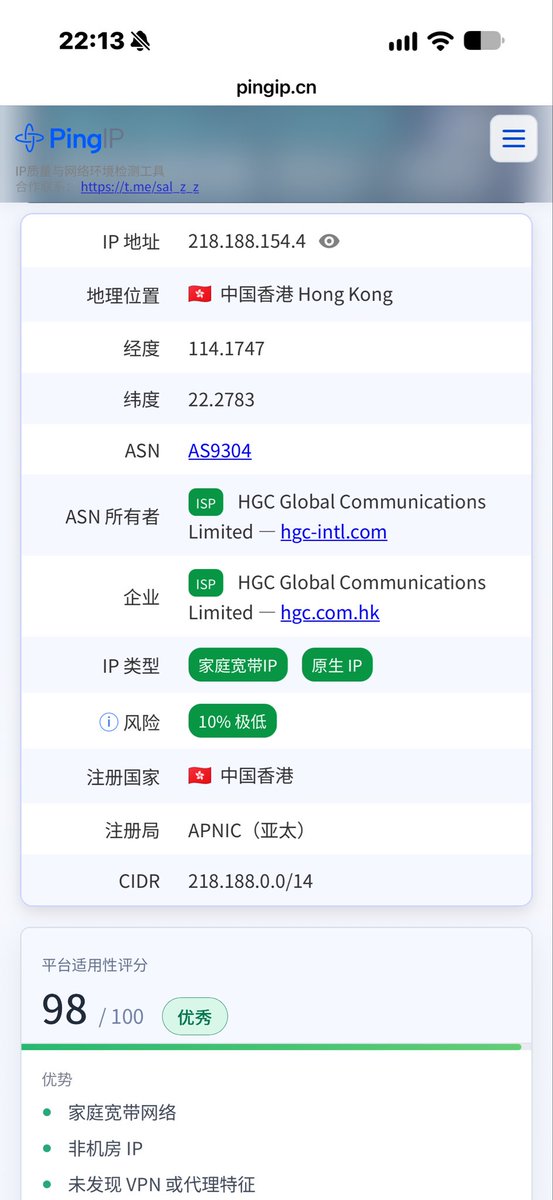
Task: Open the hgc-intl.com link
Action: point(333,532)
